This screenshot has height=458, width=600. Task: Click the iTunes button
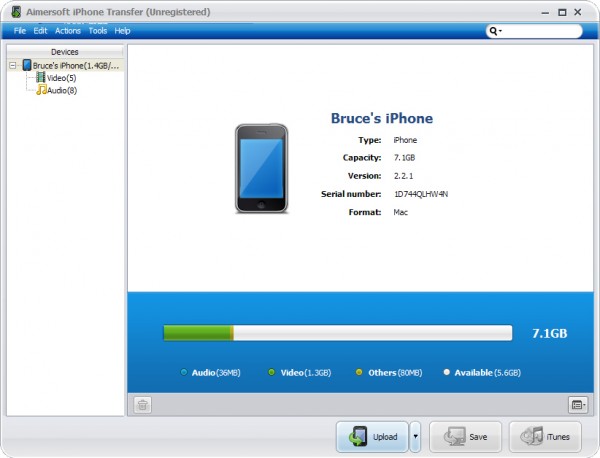tap(545, 437)
